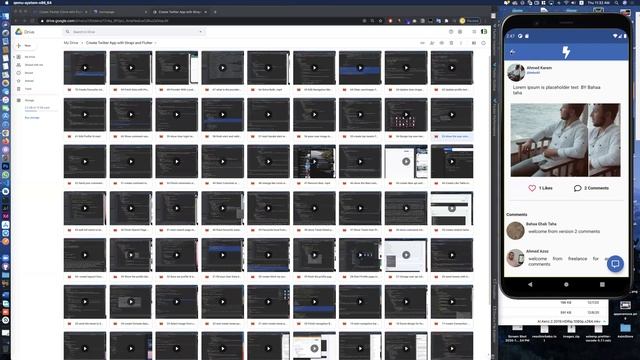Viewport: 640px width, 360px height.
Task: Follow the Buy storage link
Action: pyautogui.click(x=32, y=118)
